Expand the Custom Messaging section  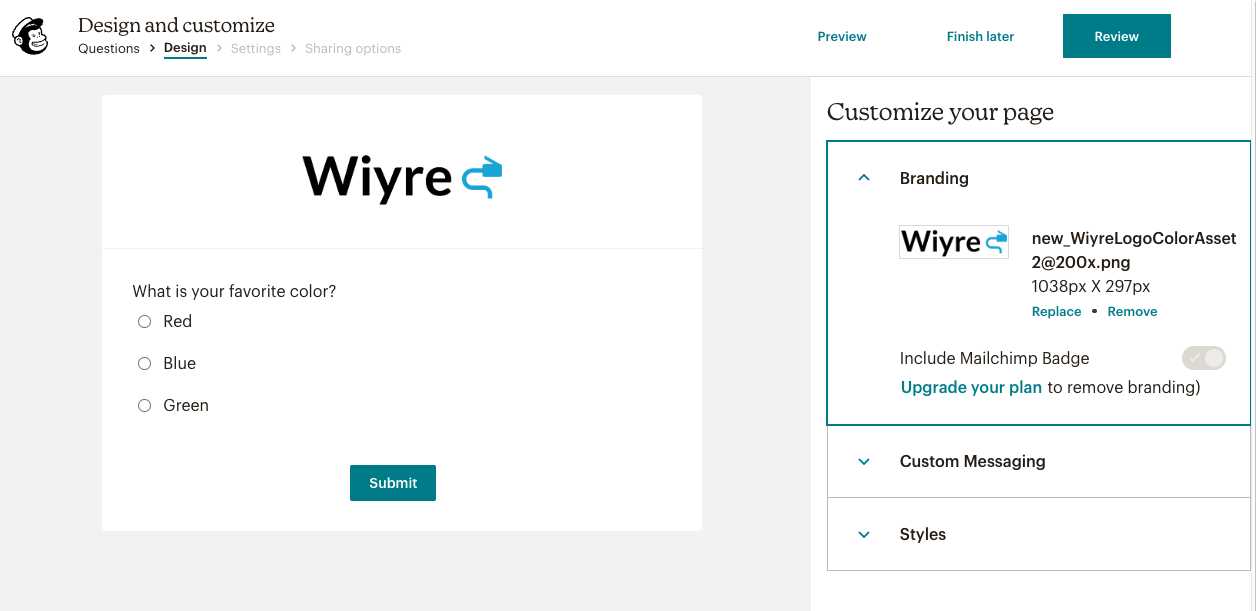point(1039,461)
